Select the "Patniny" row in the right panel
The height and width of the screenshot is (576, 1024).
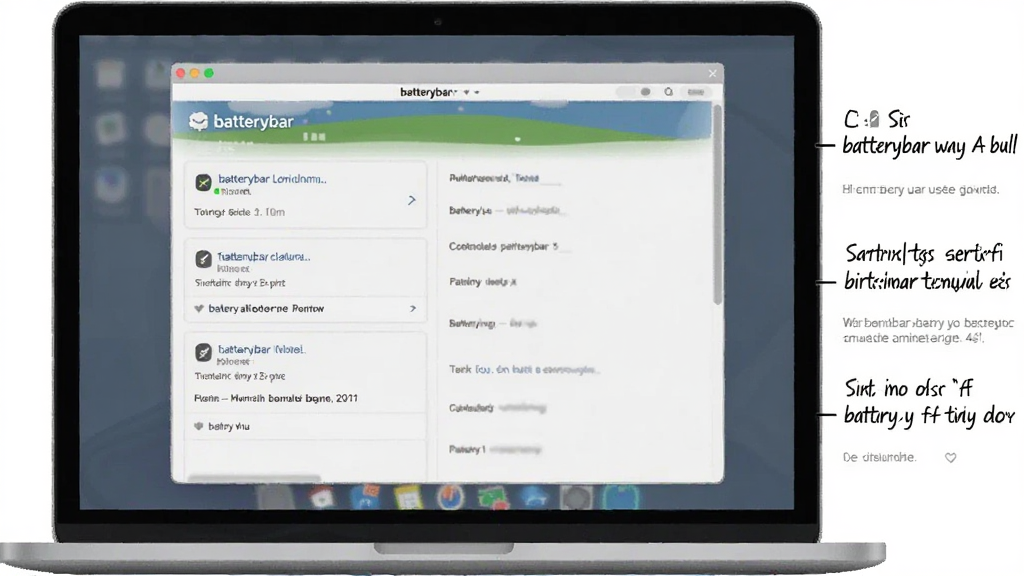(x=482, y=281)
